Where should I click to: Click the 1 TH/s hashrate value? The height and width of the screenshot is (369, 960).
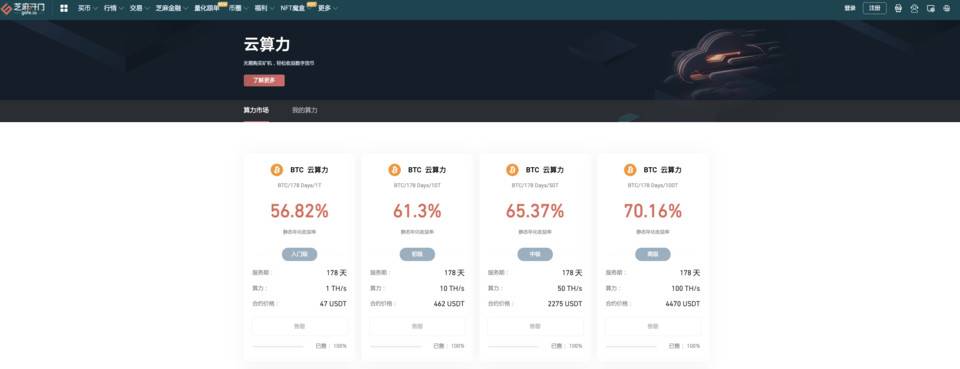[x=336, y=288]
